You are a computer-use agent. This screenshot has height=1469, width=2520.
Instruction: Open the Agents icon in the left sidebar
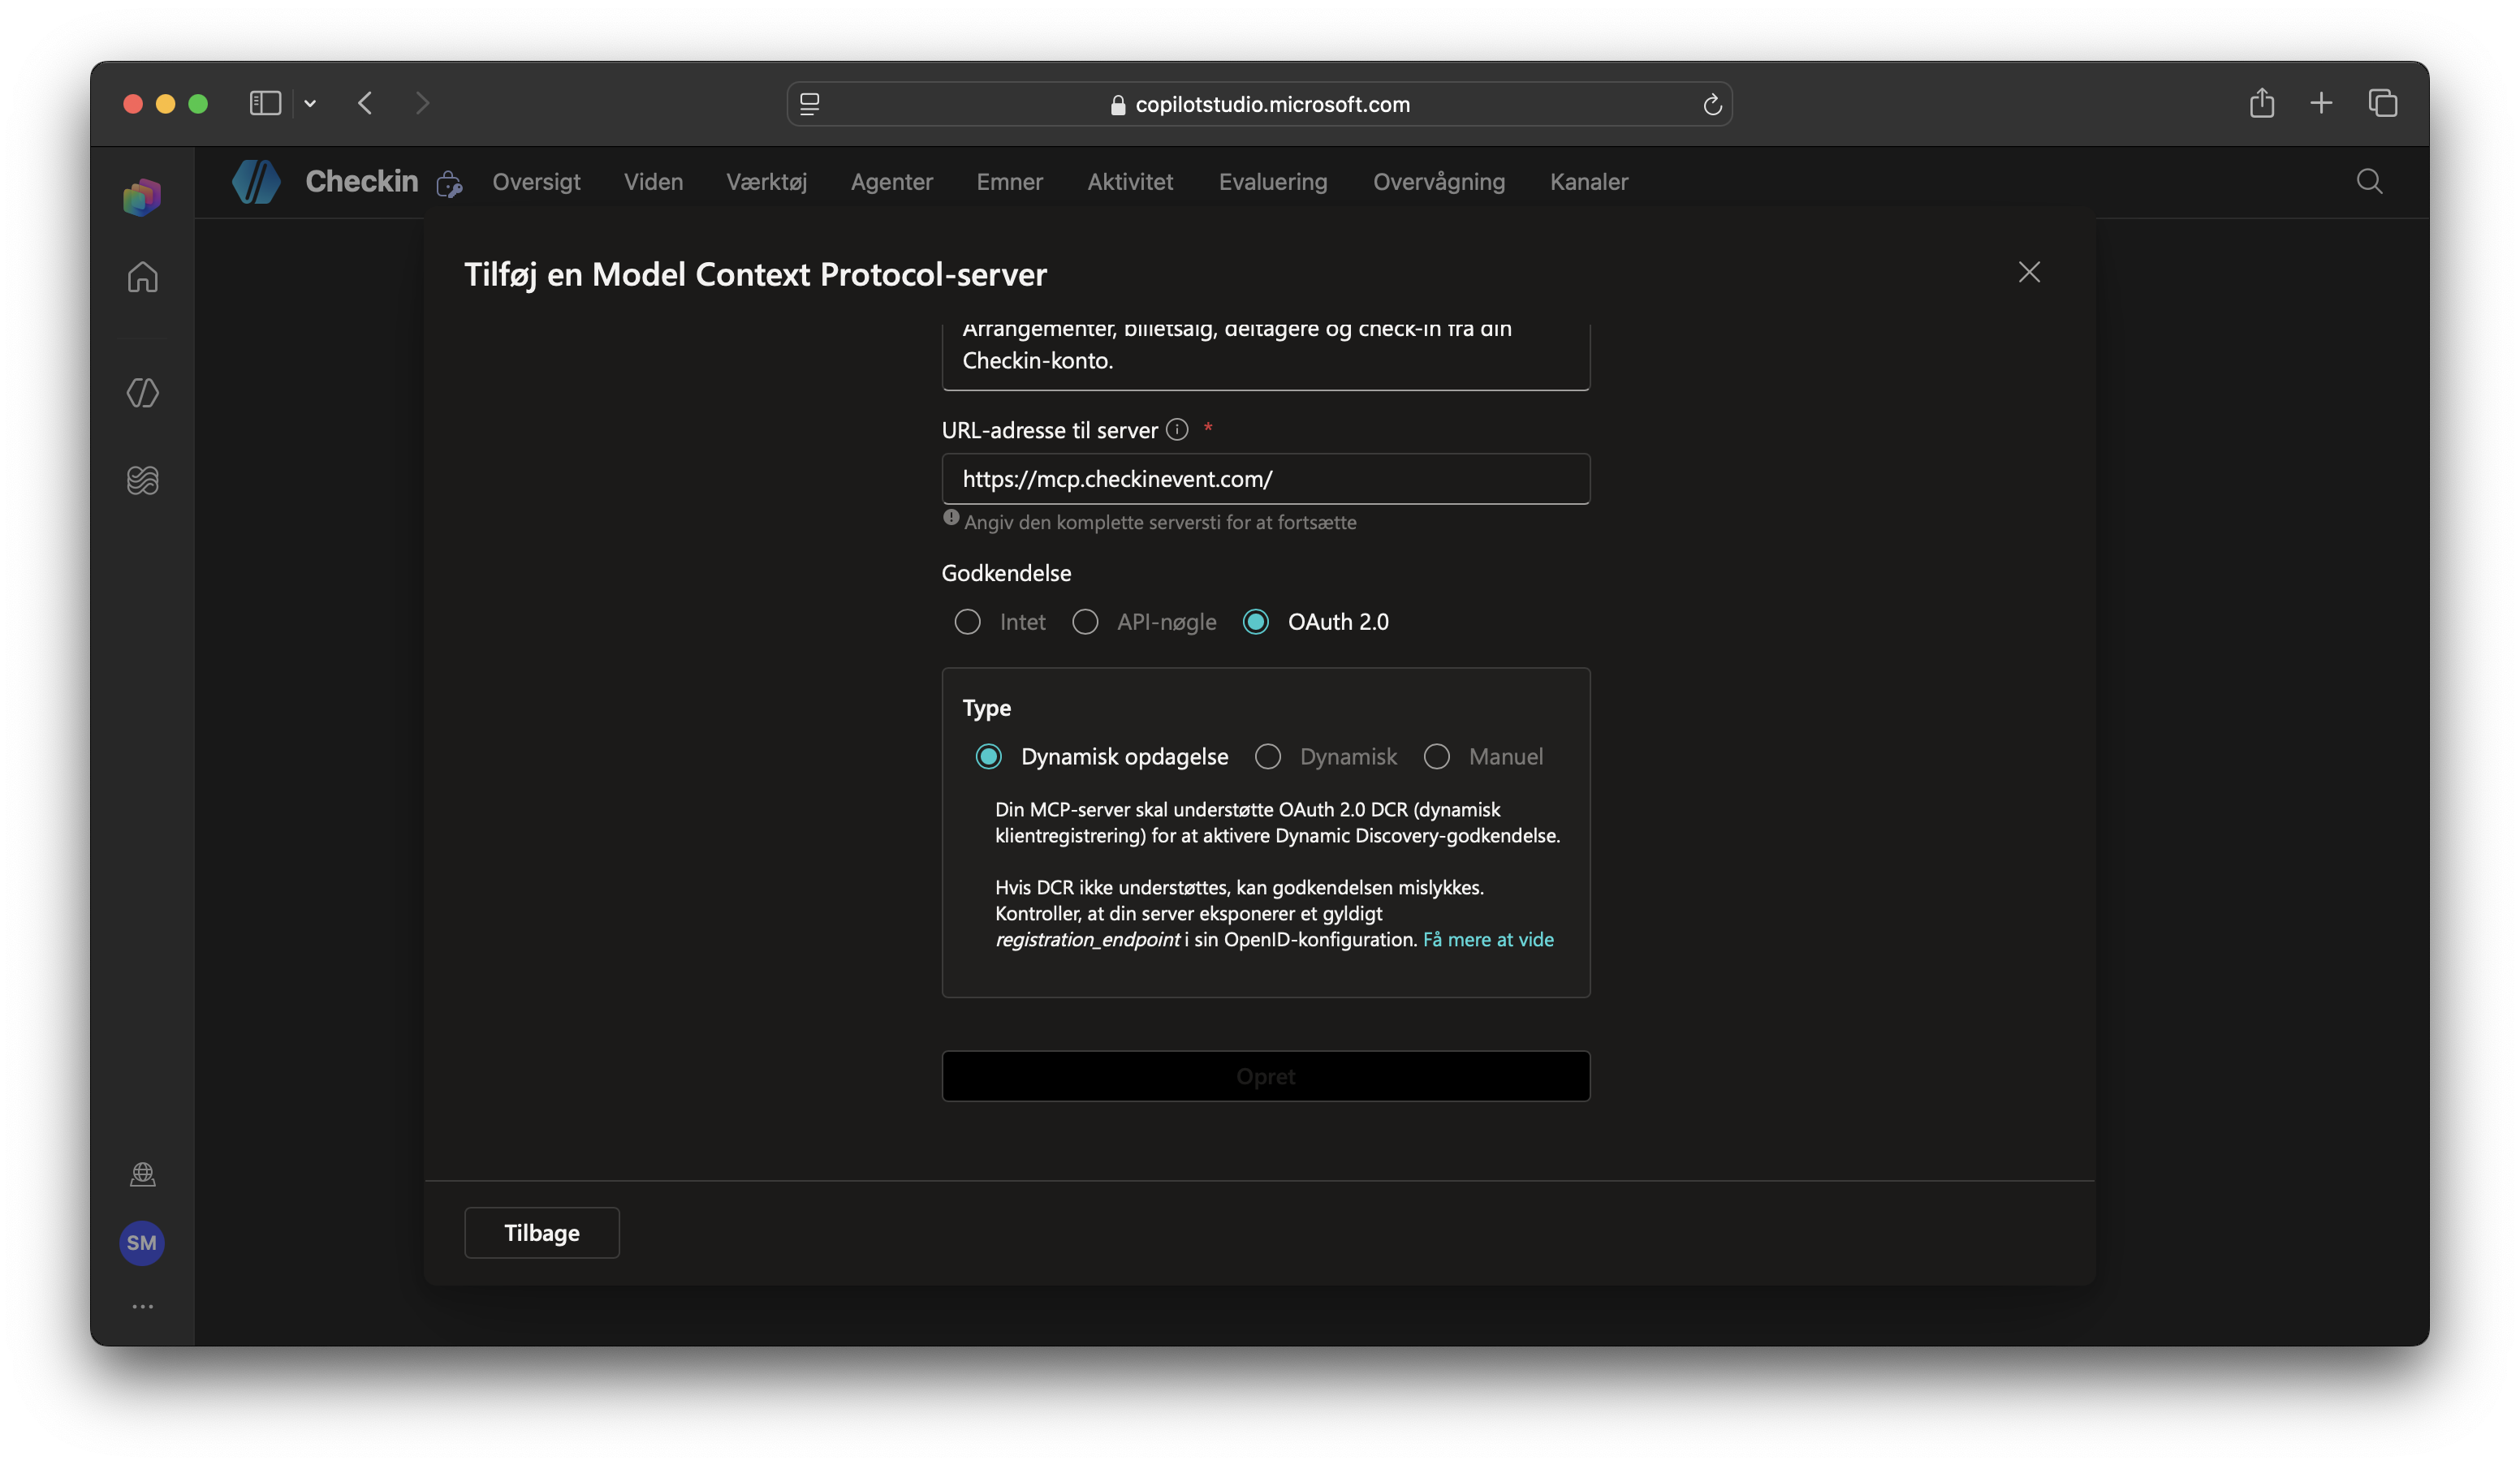pos(142,393)
